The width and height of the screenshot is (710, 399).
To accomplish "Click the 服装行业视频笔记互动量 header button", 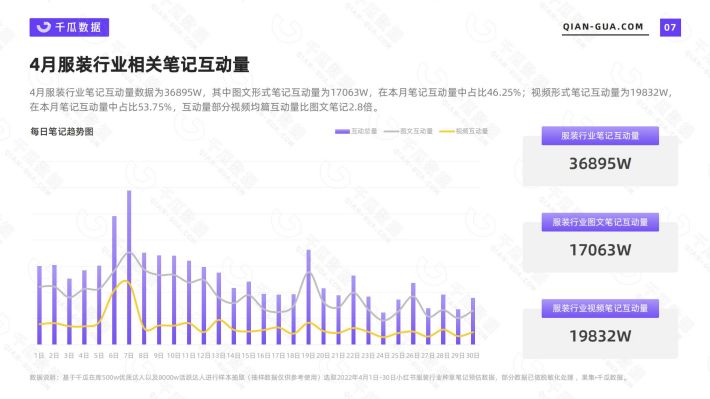I will tap(600, 308).
